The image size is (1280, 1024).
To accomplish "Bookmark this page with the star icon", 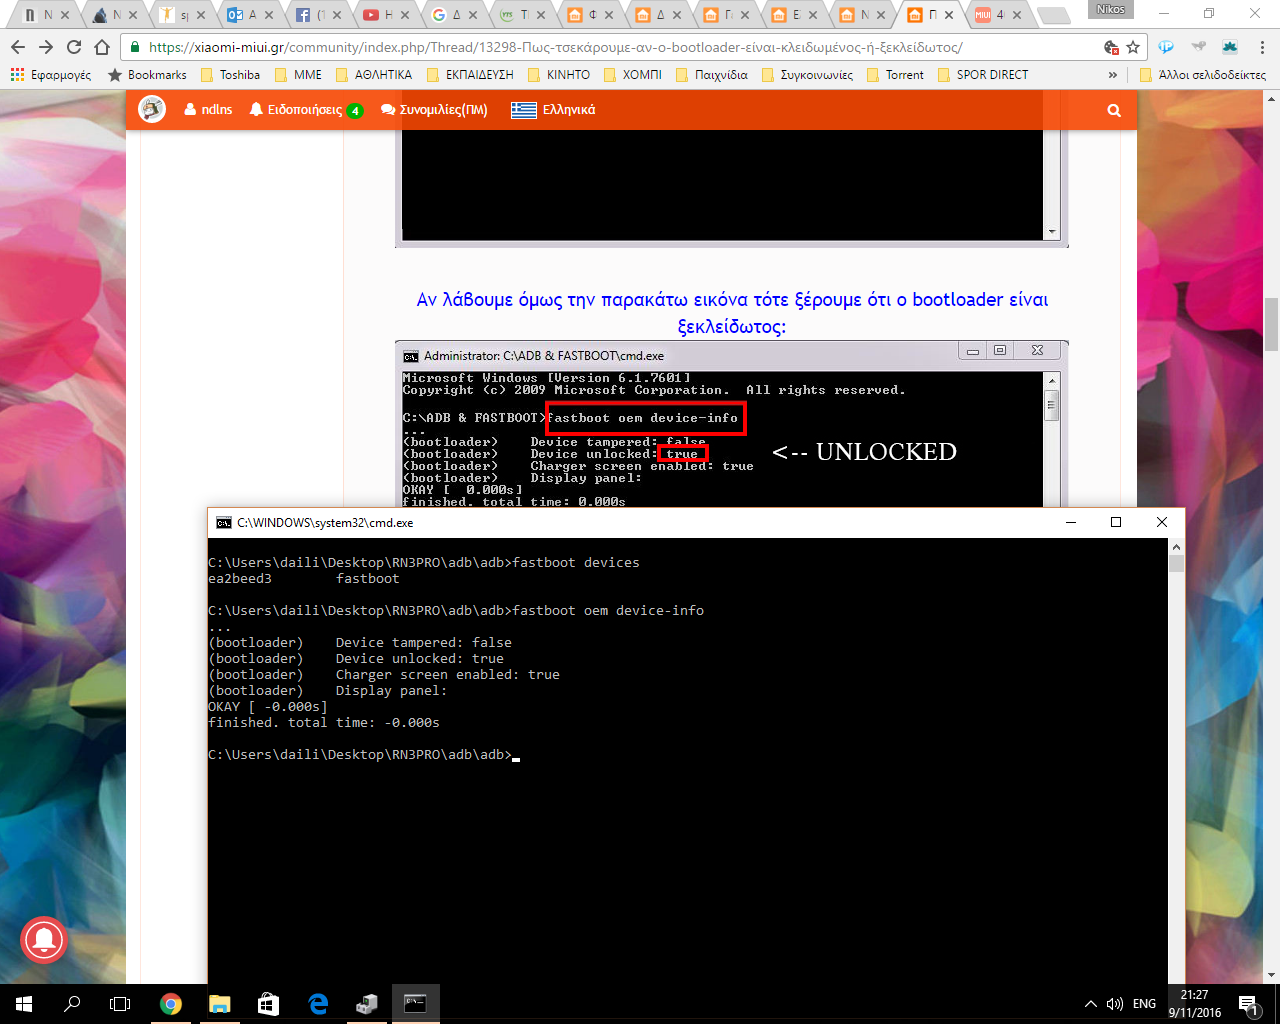I will pyautogui.click(x=1133, y=47).
